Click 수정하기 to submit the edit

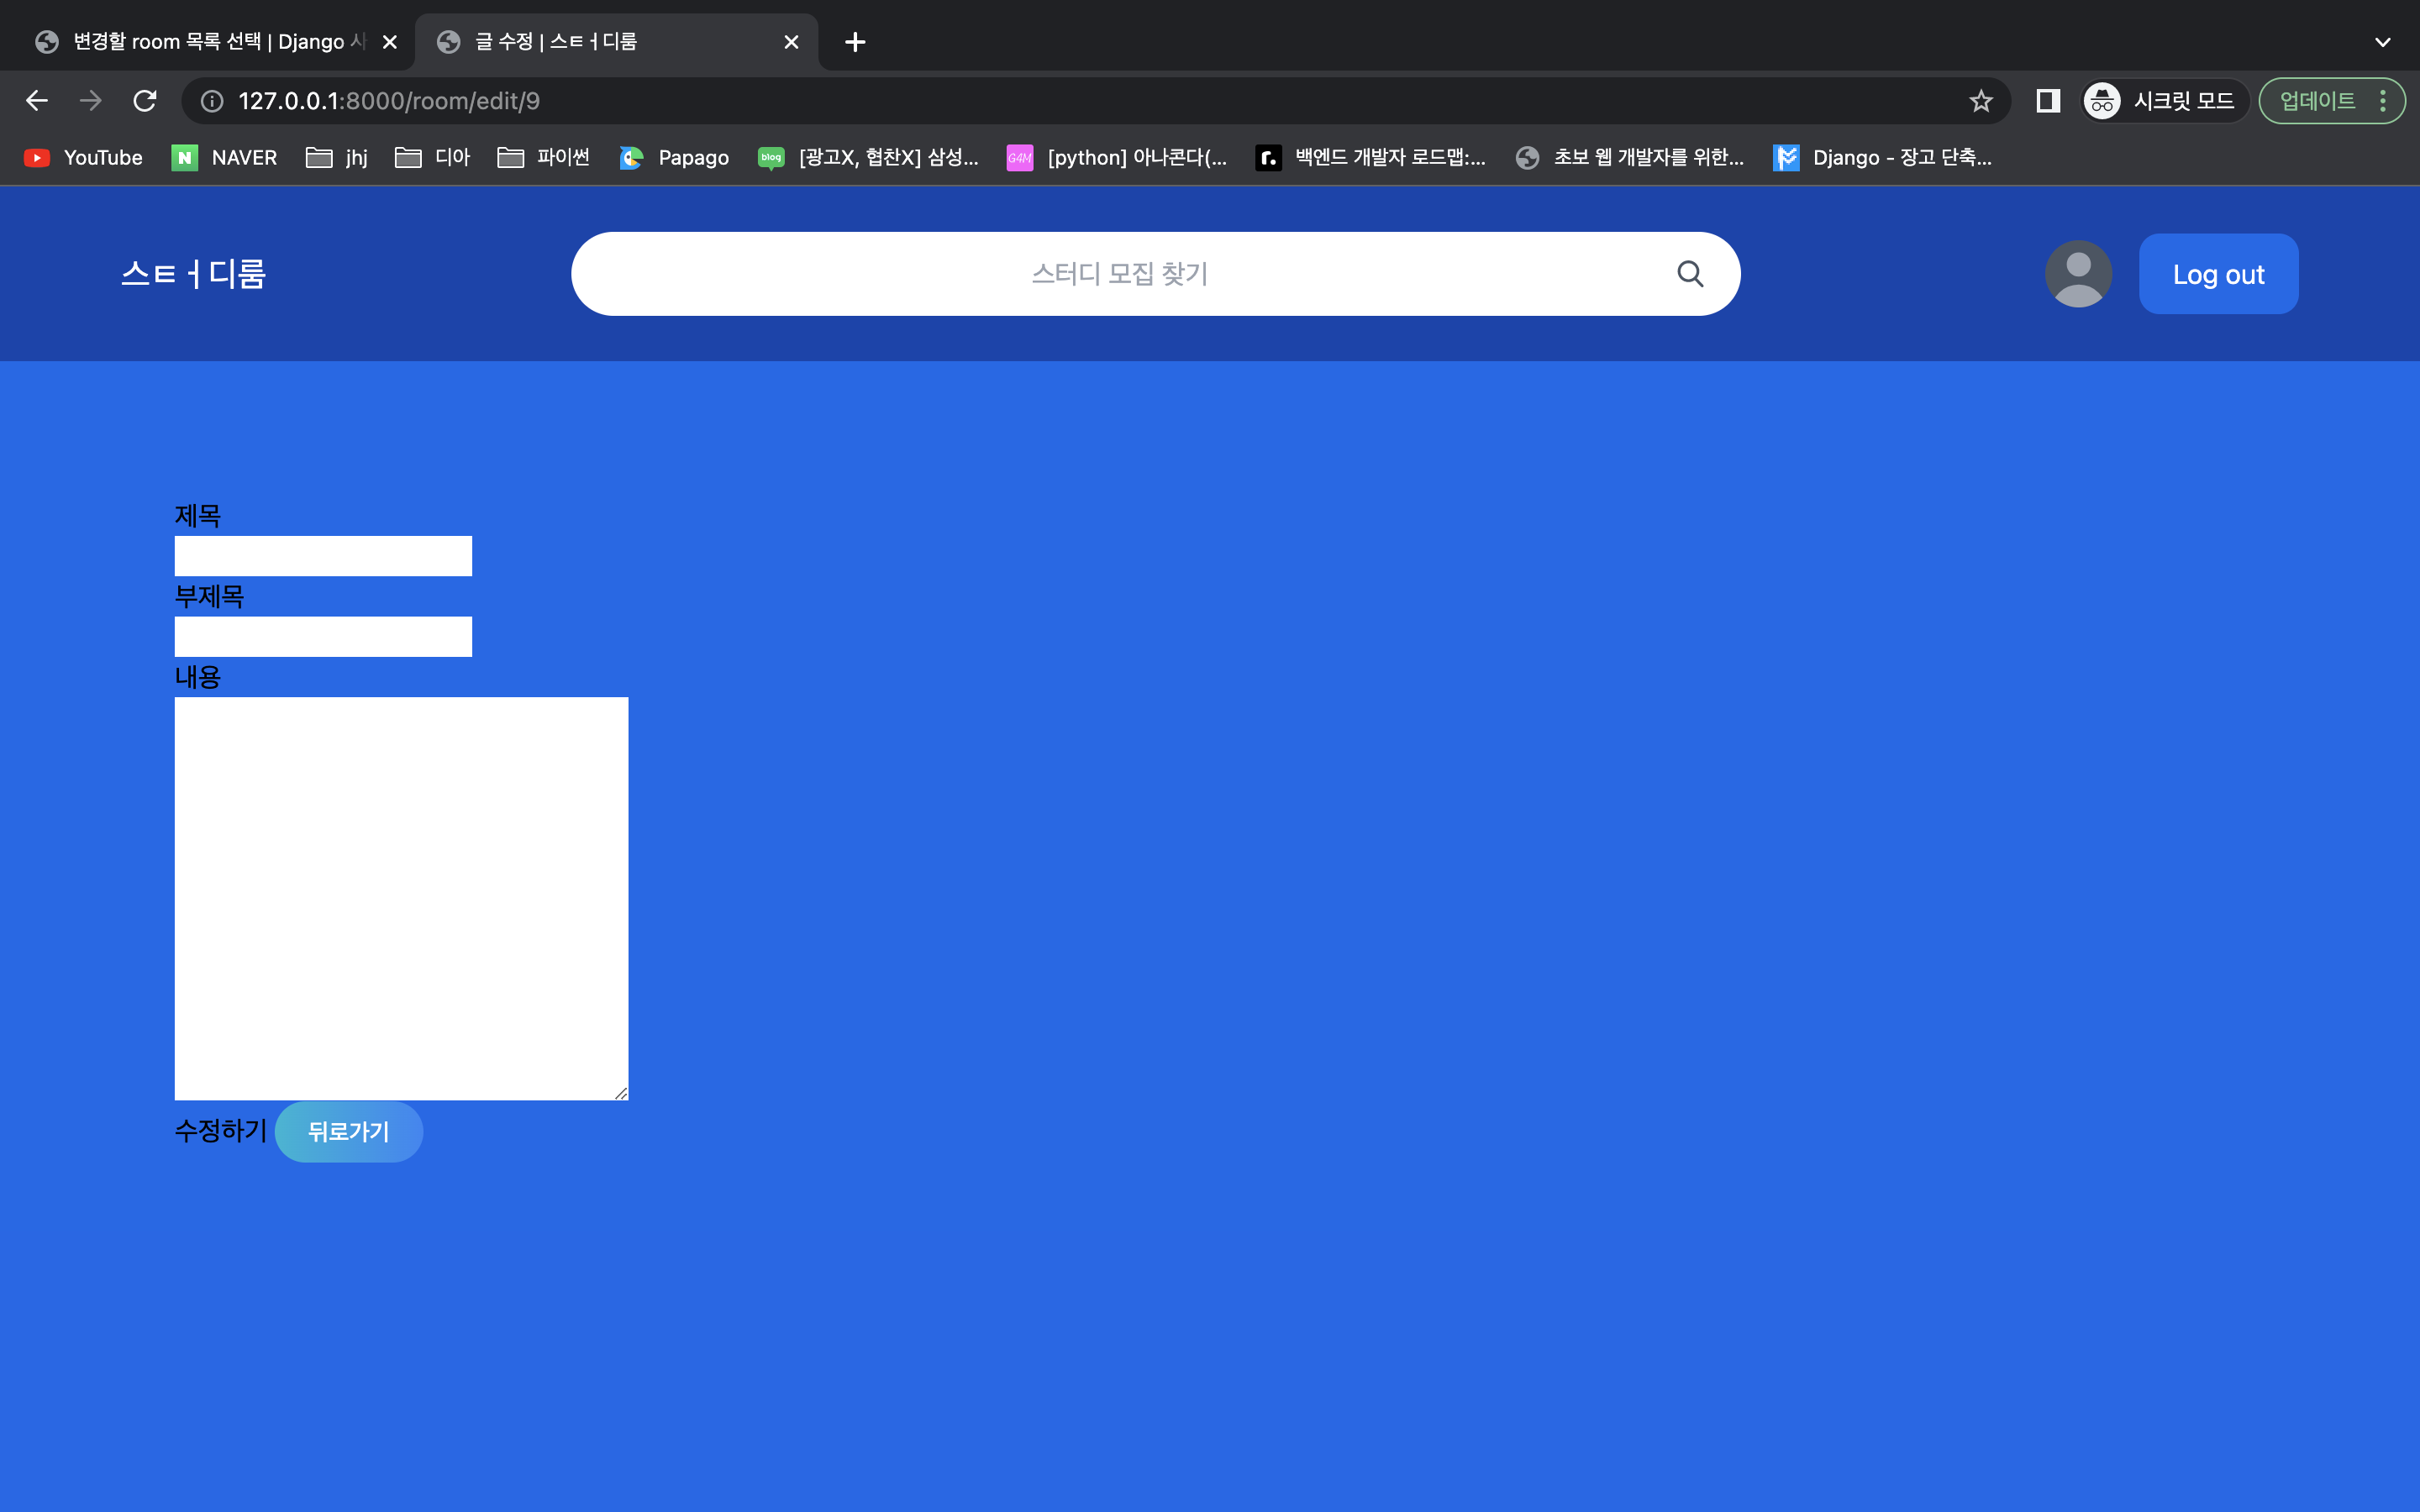click(x=221, y=1131)
